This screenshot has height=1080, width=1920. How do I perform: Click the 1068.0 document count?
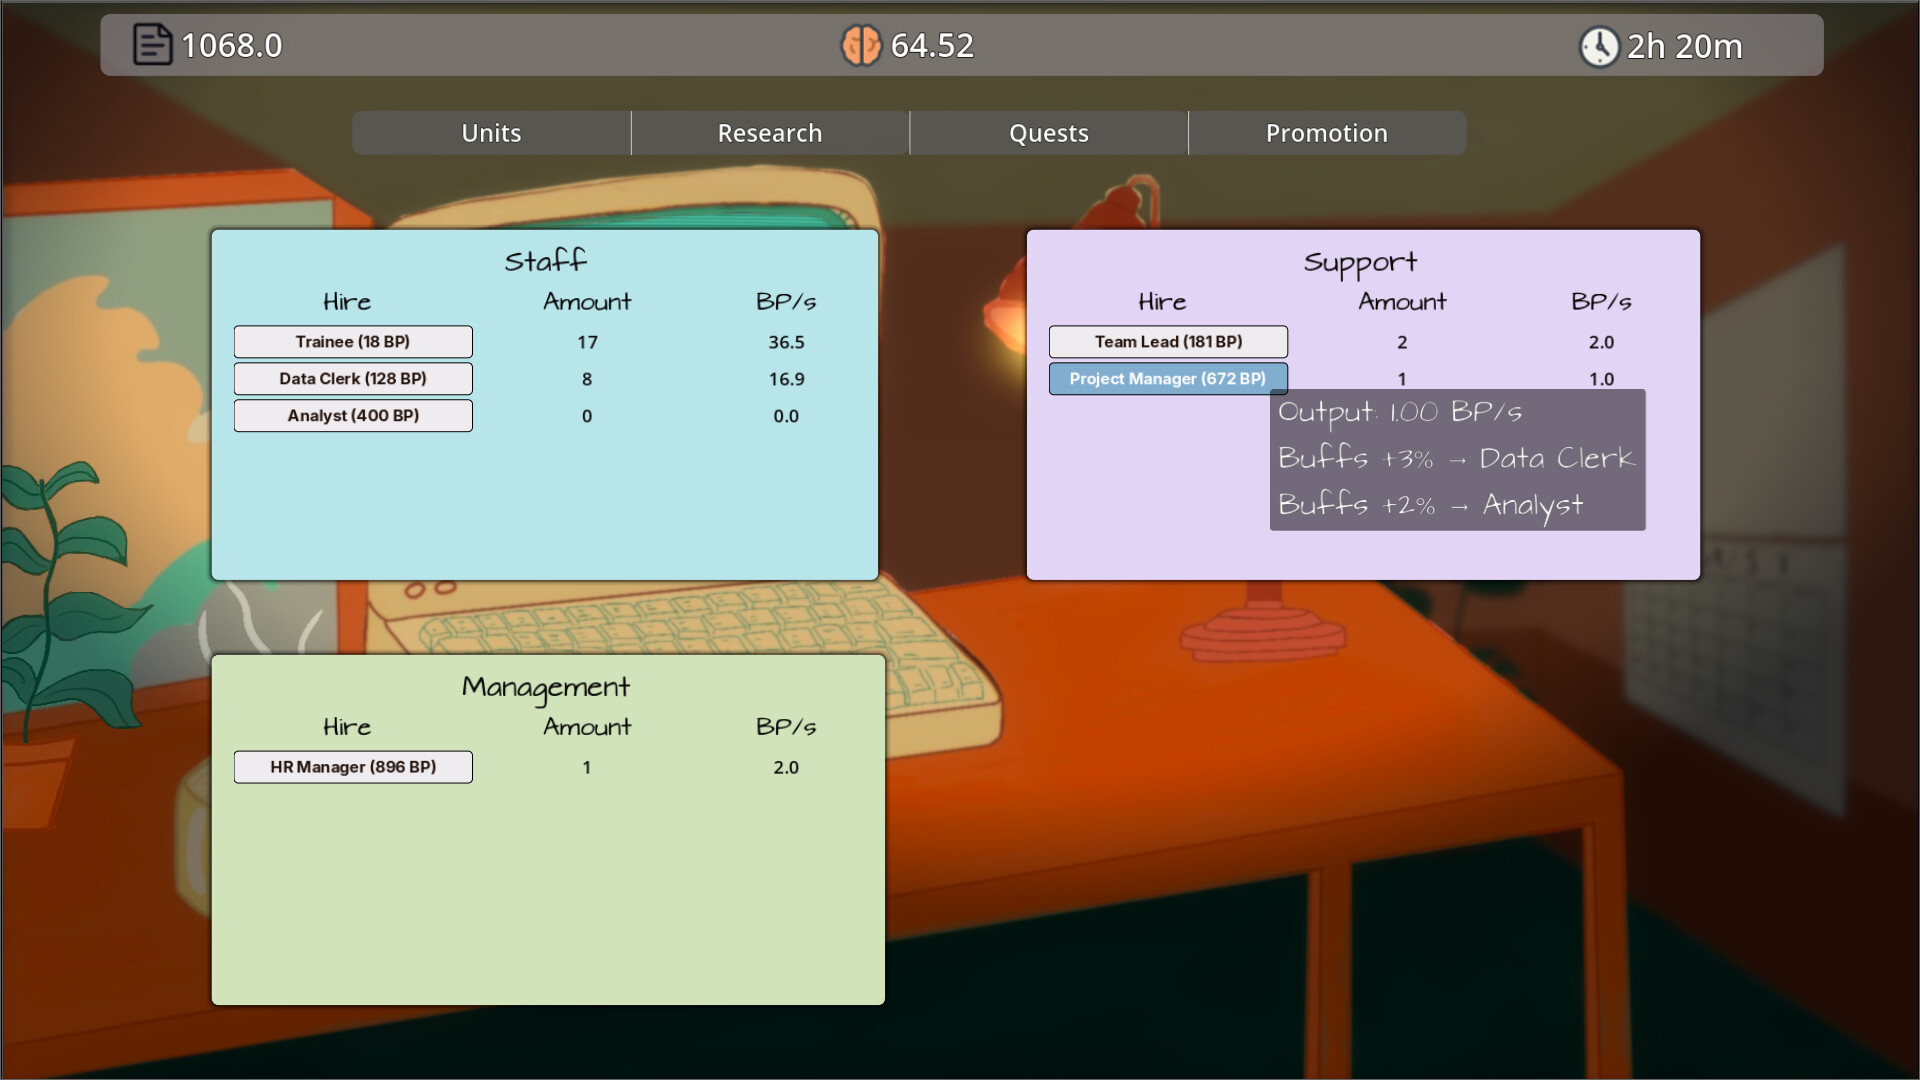(x=231, y=46)
